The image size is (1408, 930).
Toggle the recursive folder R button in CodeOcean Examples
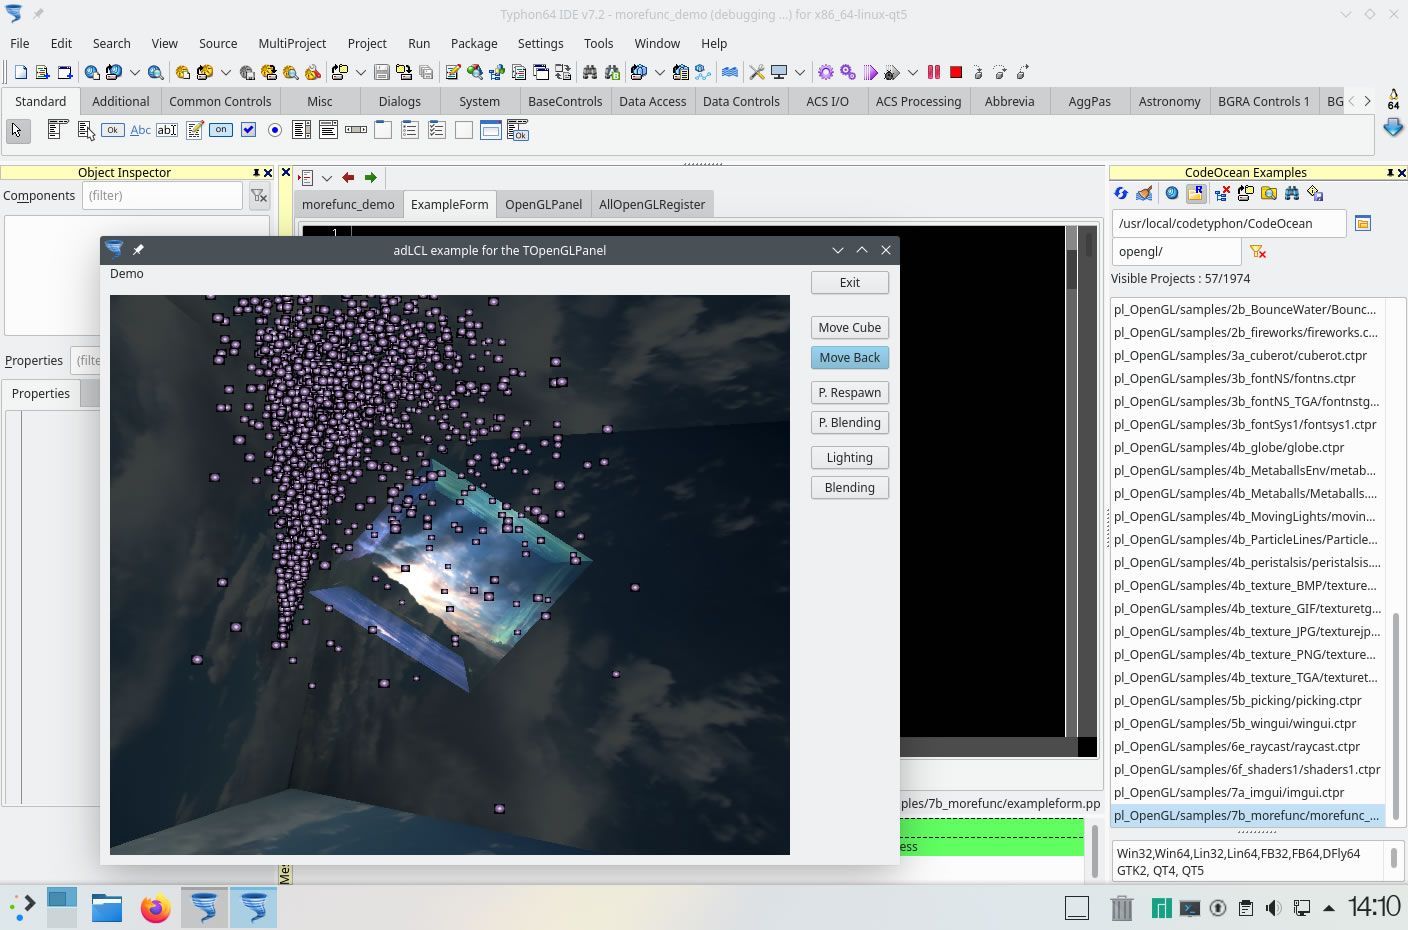point(1196,193)
